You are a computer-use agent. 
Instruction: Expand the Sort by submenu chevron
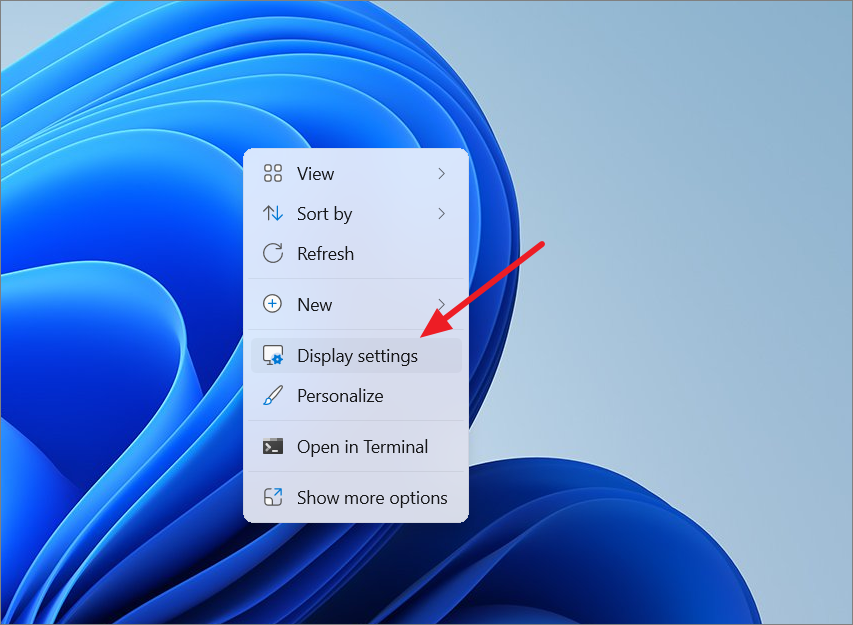tap(441, 213)
